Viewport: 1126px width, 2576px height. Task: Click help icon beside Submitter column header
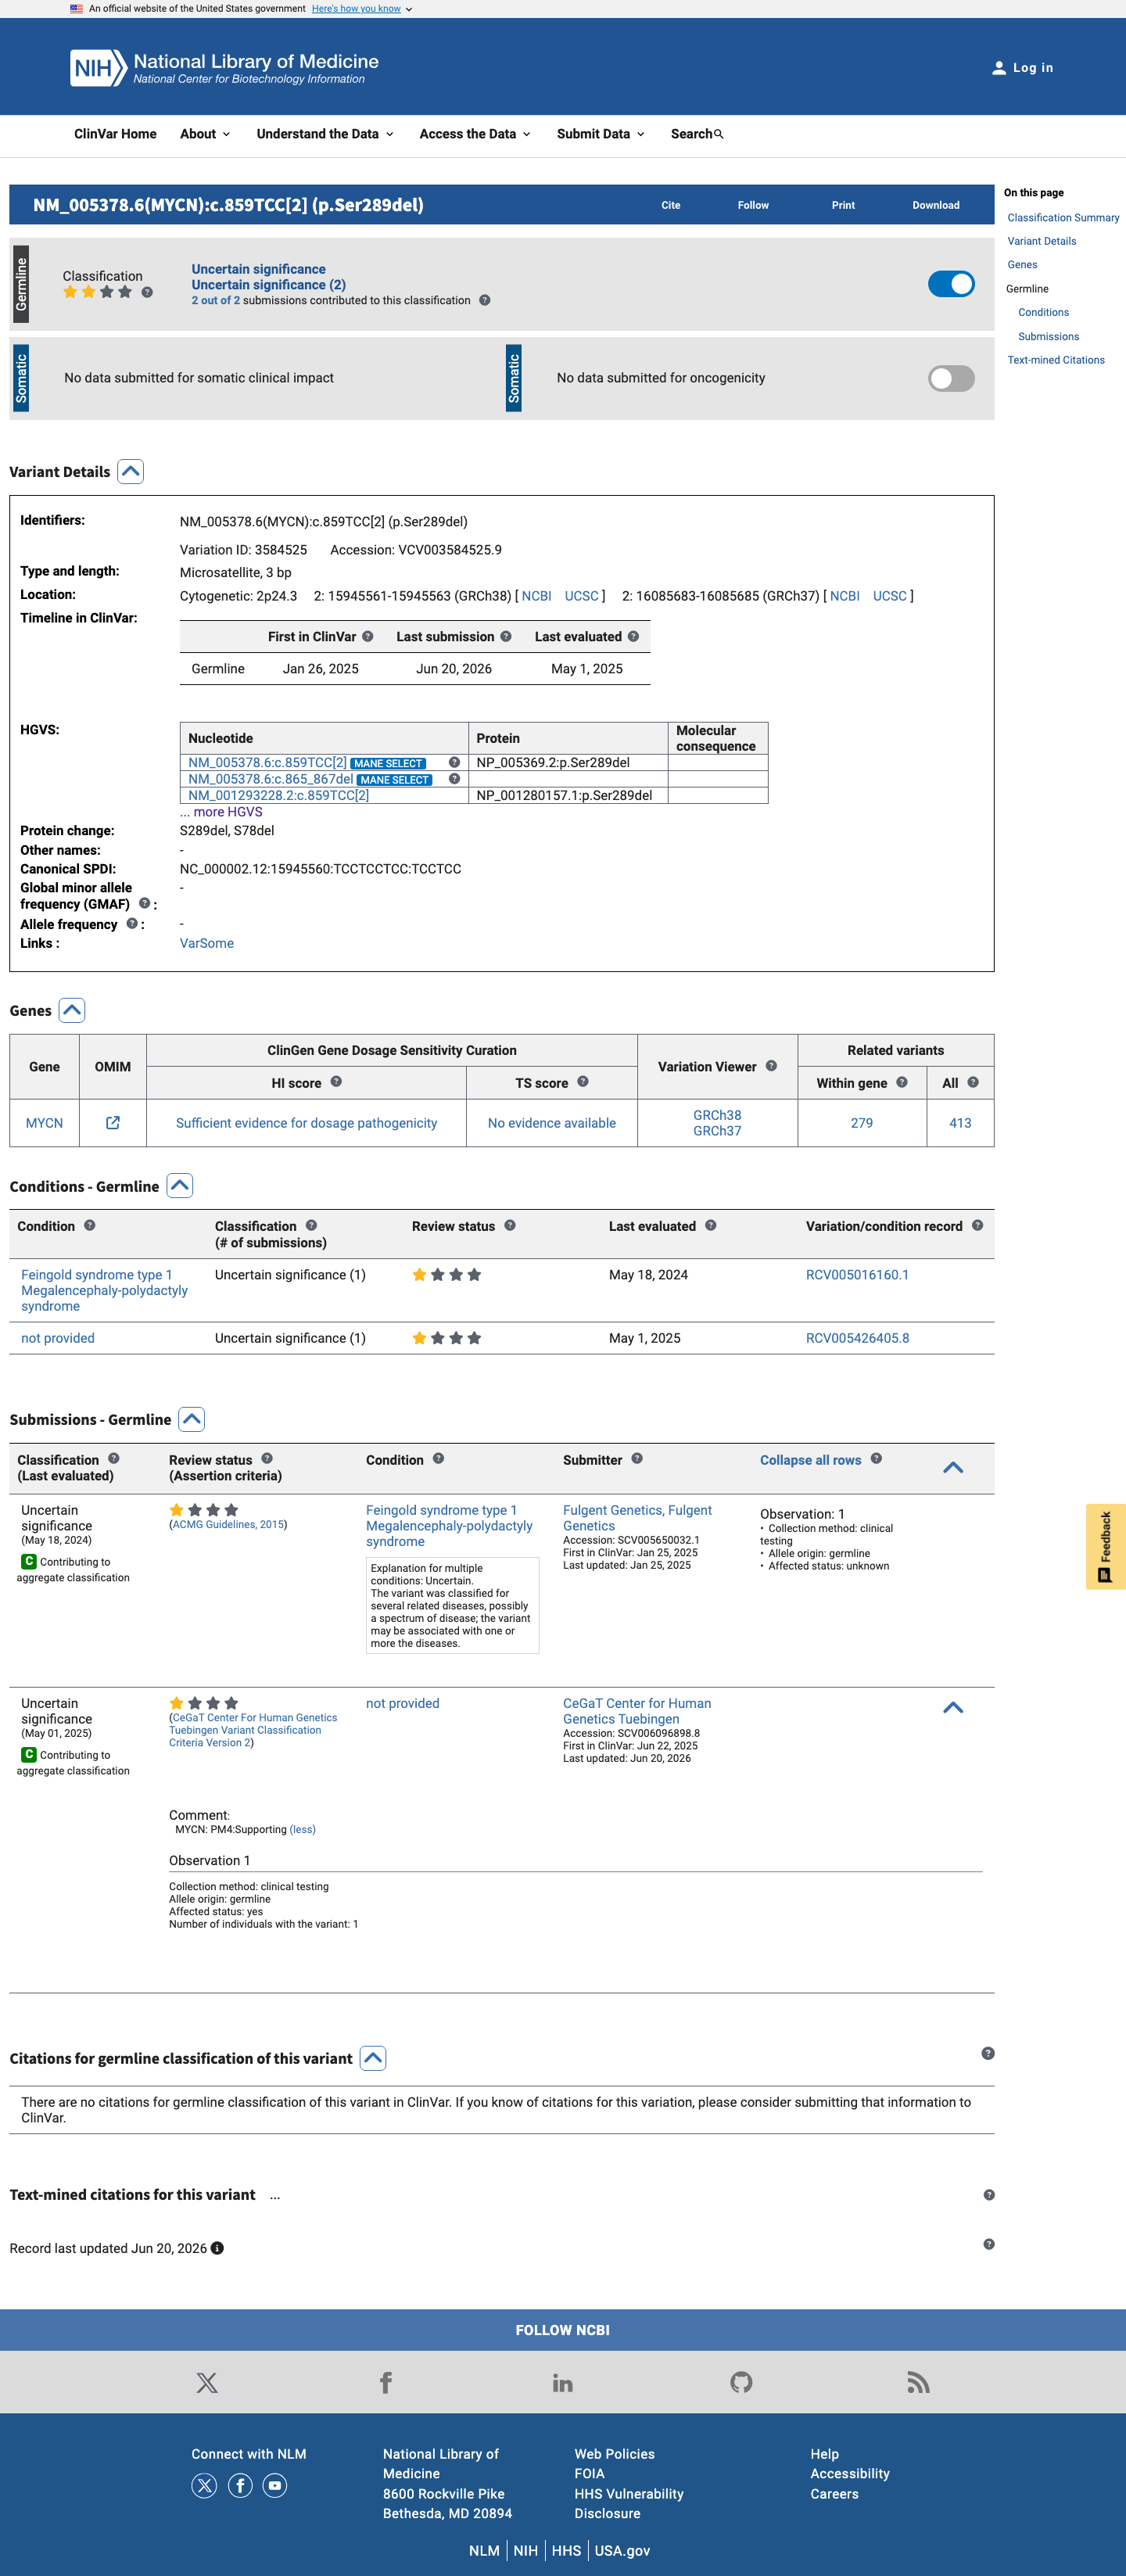coord(637,1459)
